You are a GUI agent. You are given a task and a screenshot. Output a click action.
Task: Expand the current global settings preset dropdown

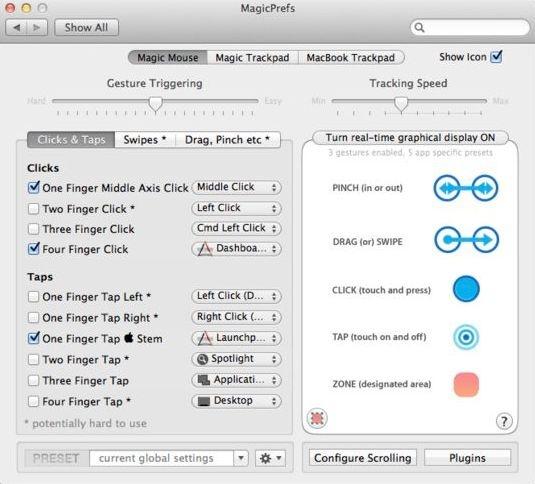tap(241, 458)
